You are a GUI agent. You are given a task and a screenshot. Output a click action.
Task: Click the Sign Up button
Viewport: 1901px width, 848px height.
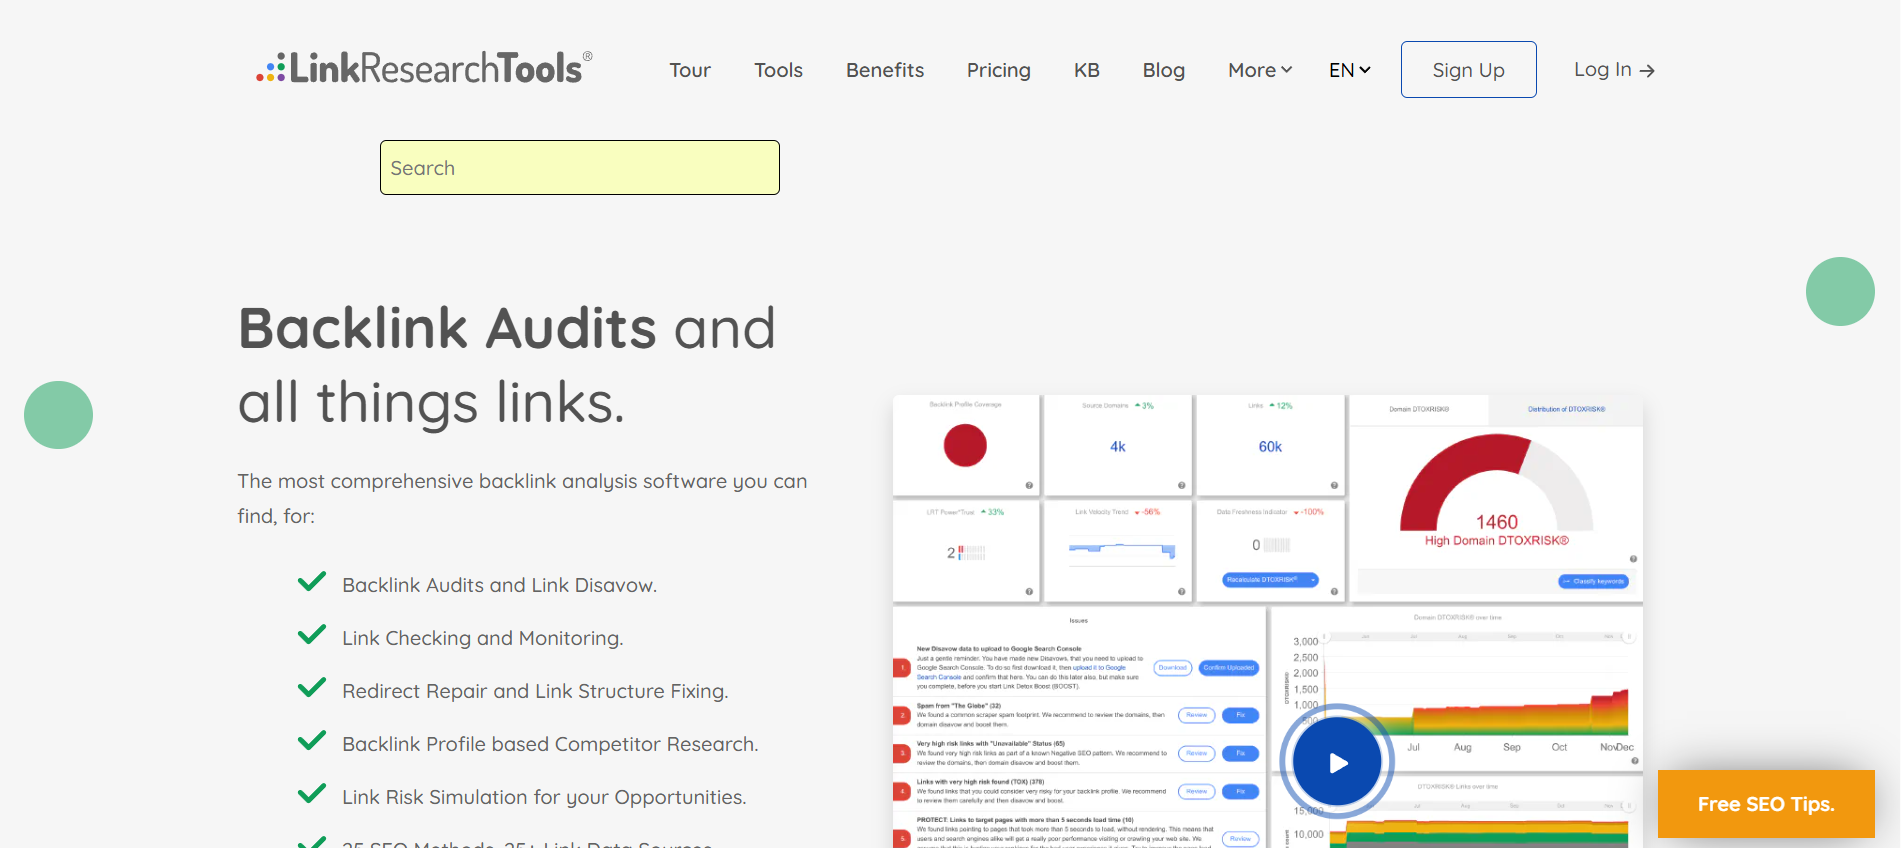coord(1468,69)
